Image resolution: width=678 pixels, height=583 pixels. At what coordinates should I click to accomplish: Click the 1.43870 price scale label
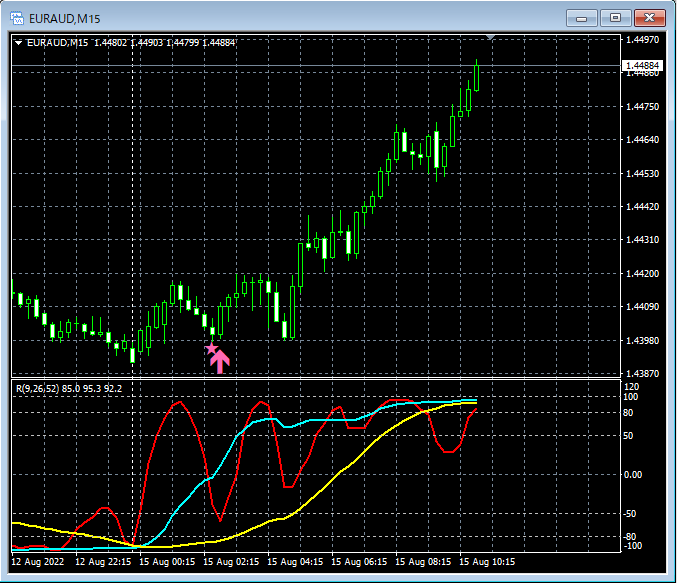point(643,374)
